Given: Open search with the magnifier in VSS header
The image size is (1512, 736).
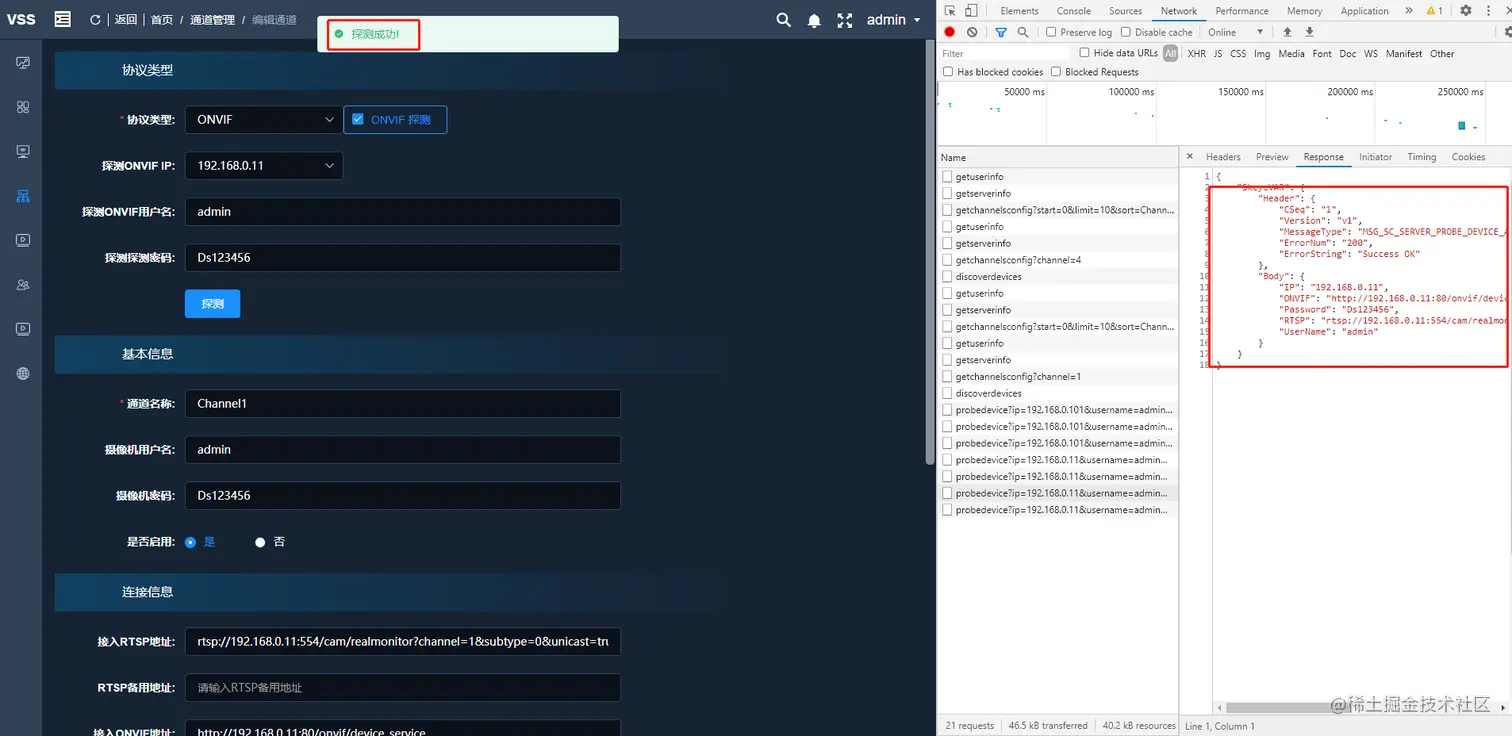Looking at the screenshot, I should pyautogui.click(x=784, y=20).
